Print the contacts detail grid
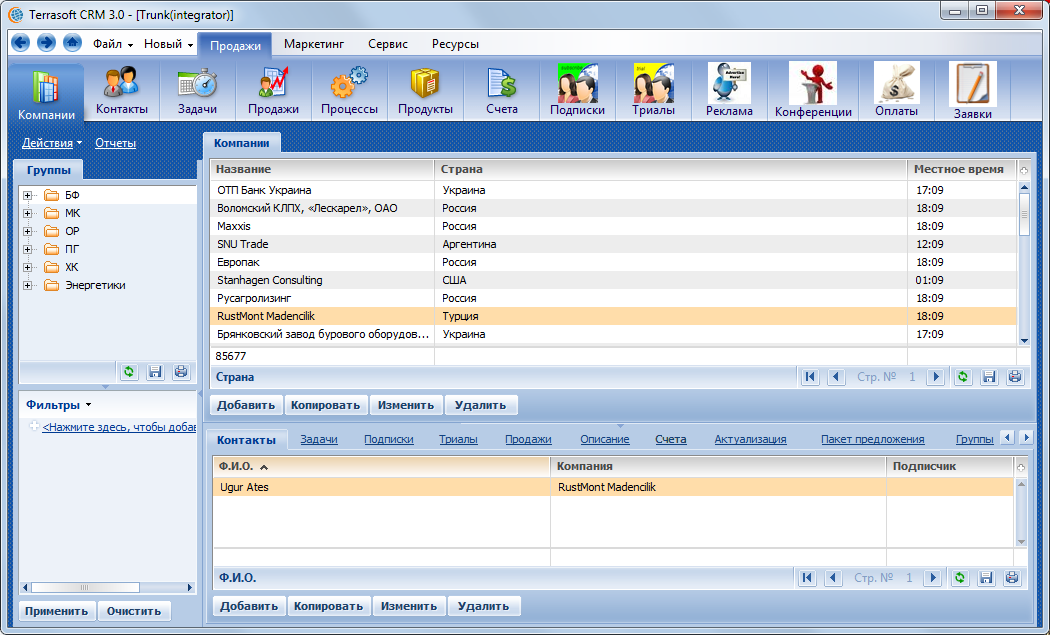Viewport: 1050px width, 635px height. click(x=1012, y=577)
